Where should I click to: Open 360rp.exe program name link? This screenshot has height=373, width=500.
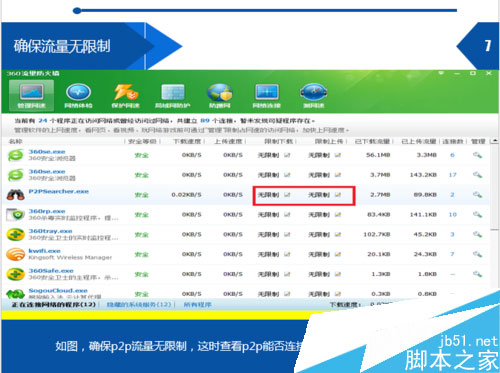click(47, 211)
